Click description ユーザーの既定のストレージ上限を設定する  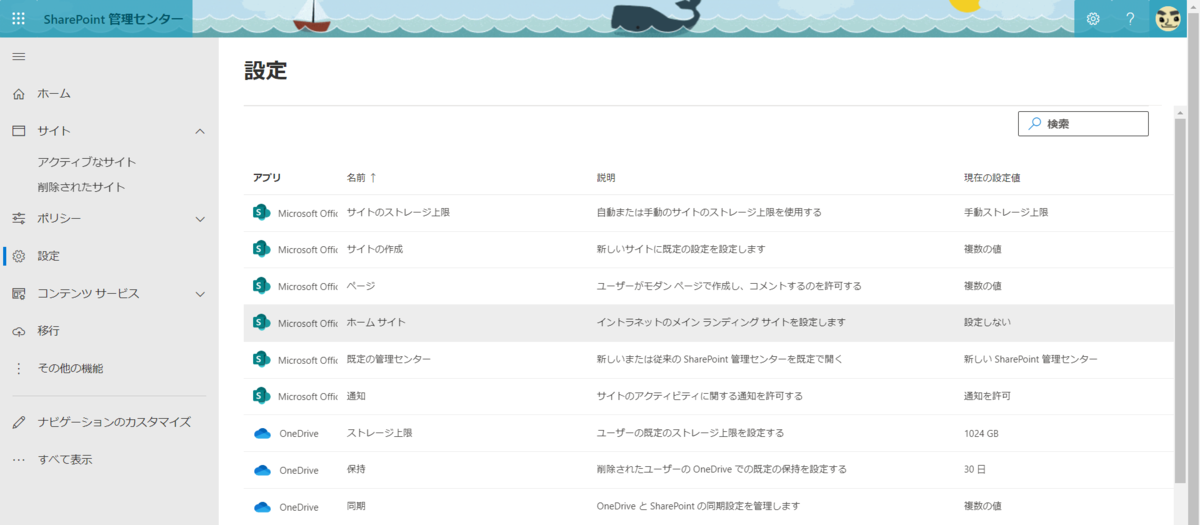690,433
